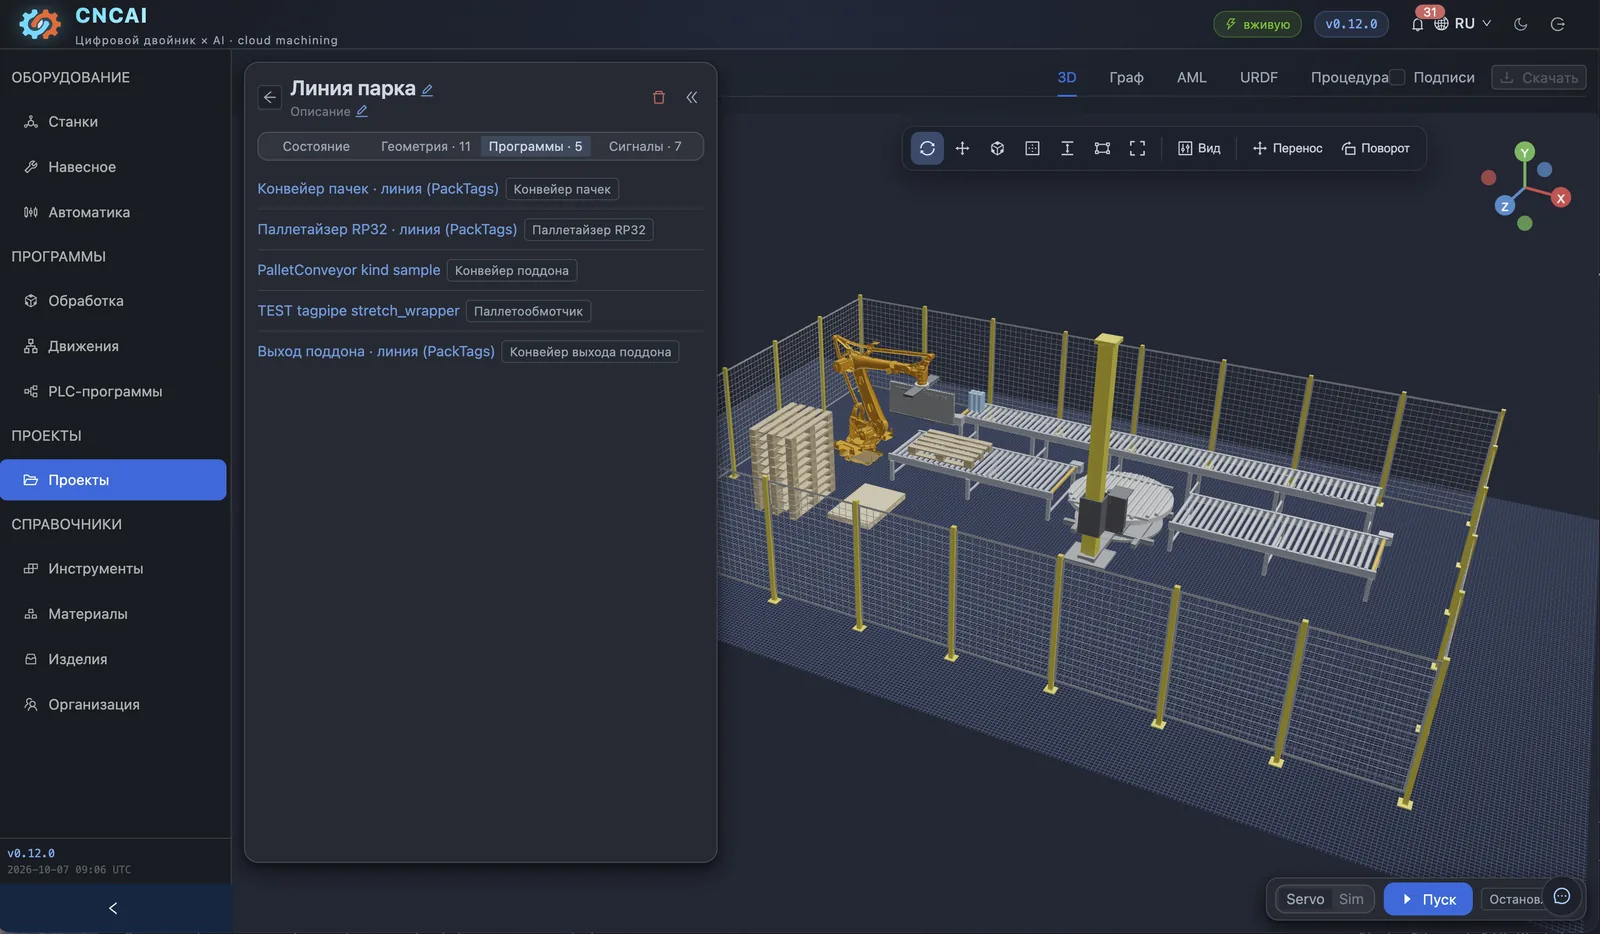Click the red X axis gizmo
The height and width of the screenshot is (934, 1600).
(x=1561, y=198)
